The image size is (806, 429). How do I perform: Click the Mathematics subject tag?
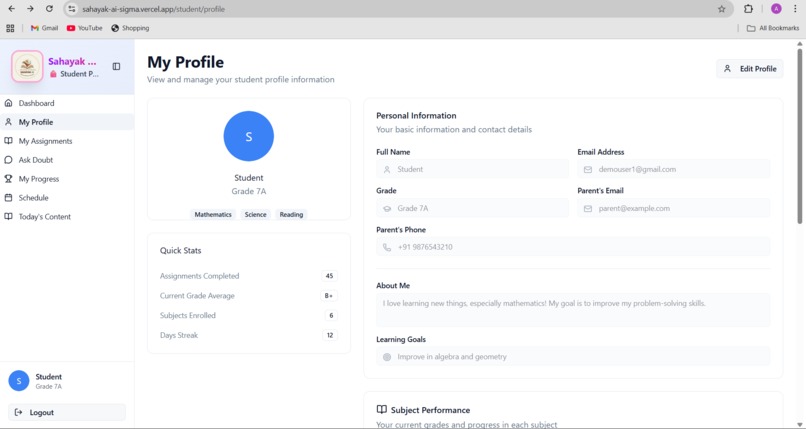tap(213, 215)
